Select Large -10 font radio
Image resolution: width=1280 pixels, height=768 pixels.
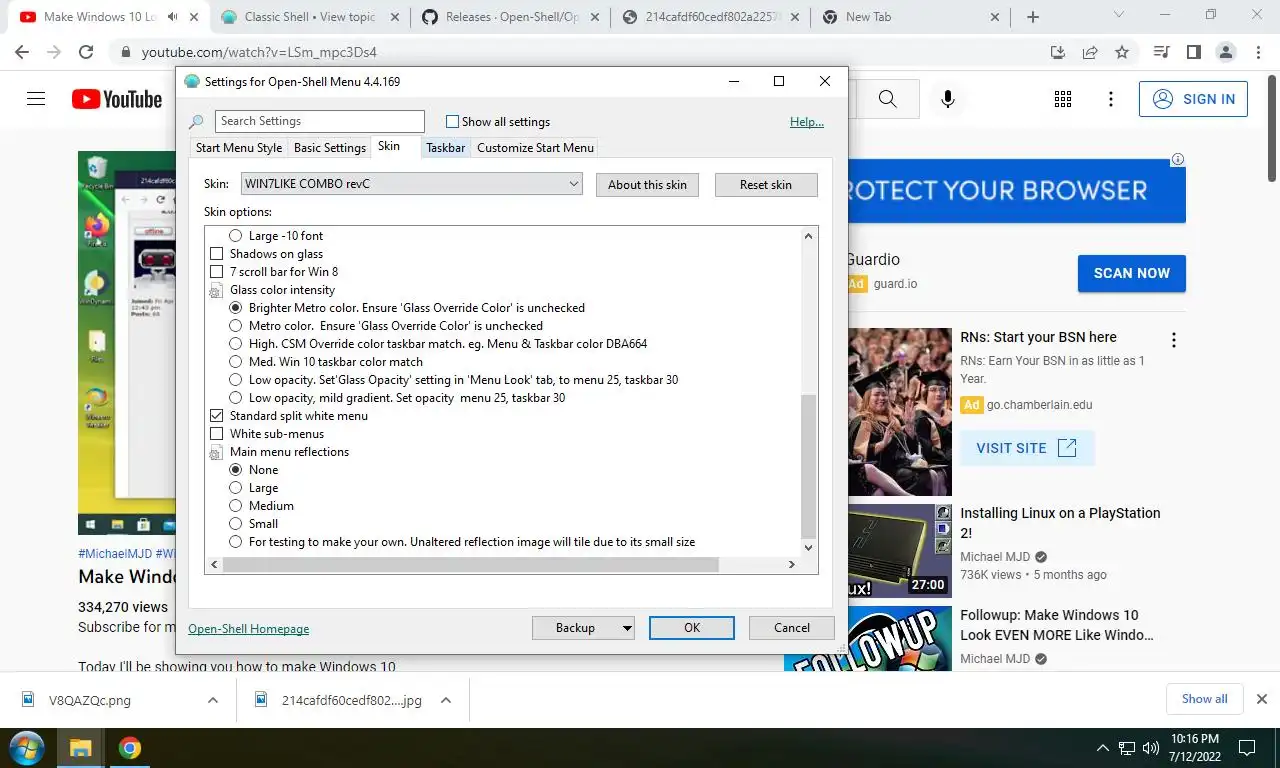[236, 236]
